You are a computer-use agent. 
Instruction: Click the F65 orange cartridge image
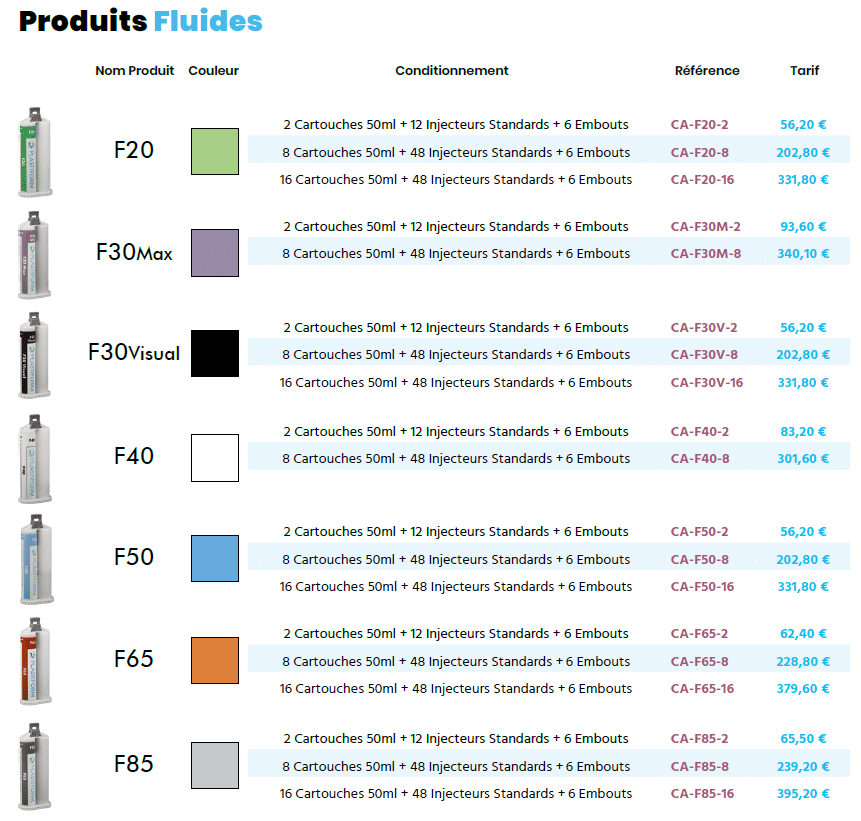35,661
